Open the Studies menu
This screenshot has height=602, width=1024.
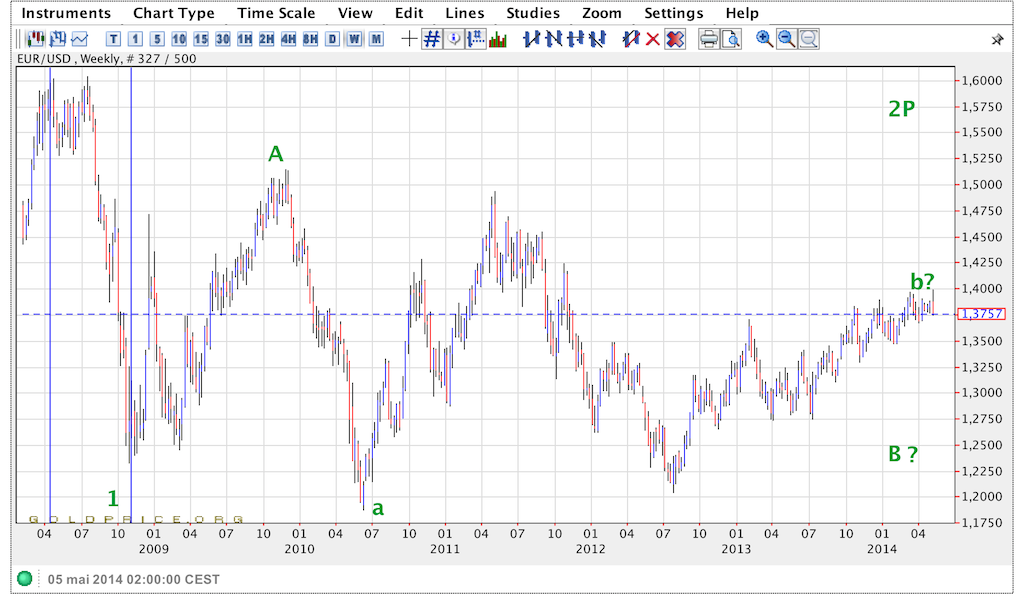533,13
